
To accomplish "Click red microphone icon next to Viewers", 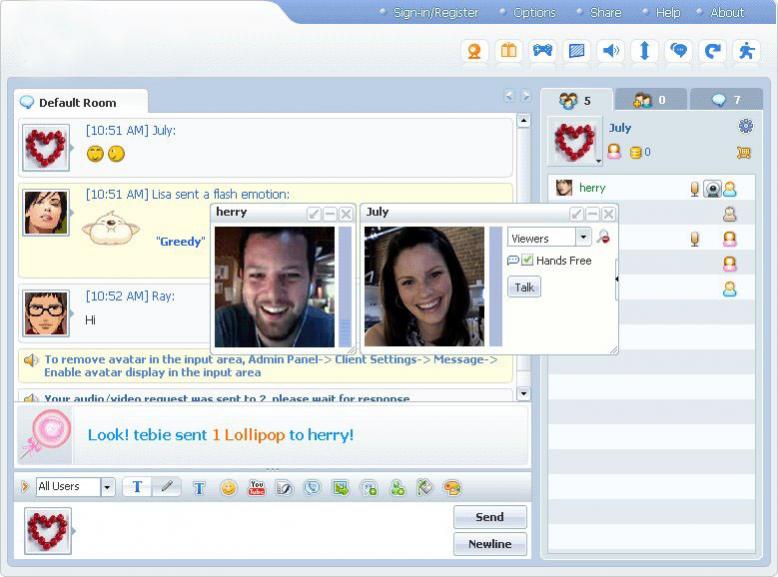I will (x=603, y=237).
